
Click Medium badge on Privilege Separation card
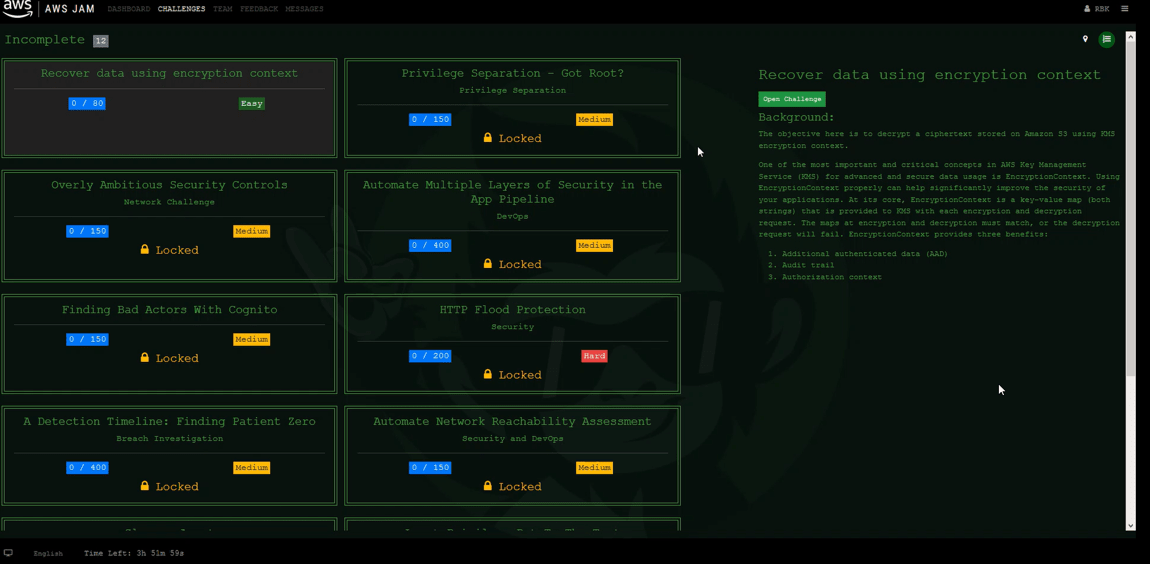[x=594, y=119]
